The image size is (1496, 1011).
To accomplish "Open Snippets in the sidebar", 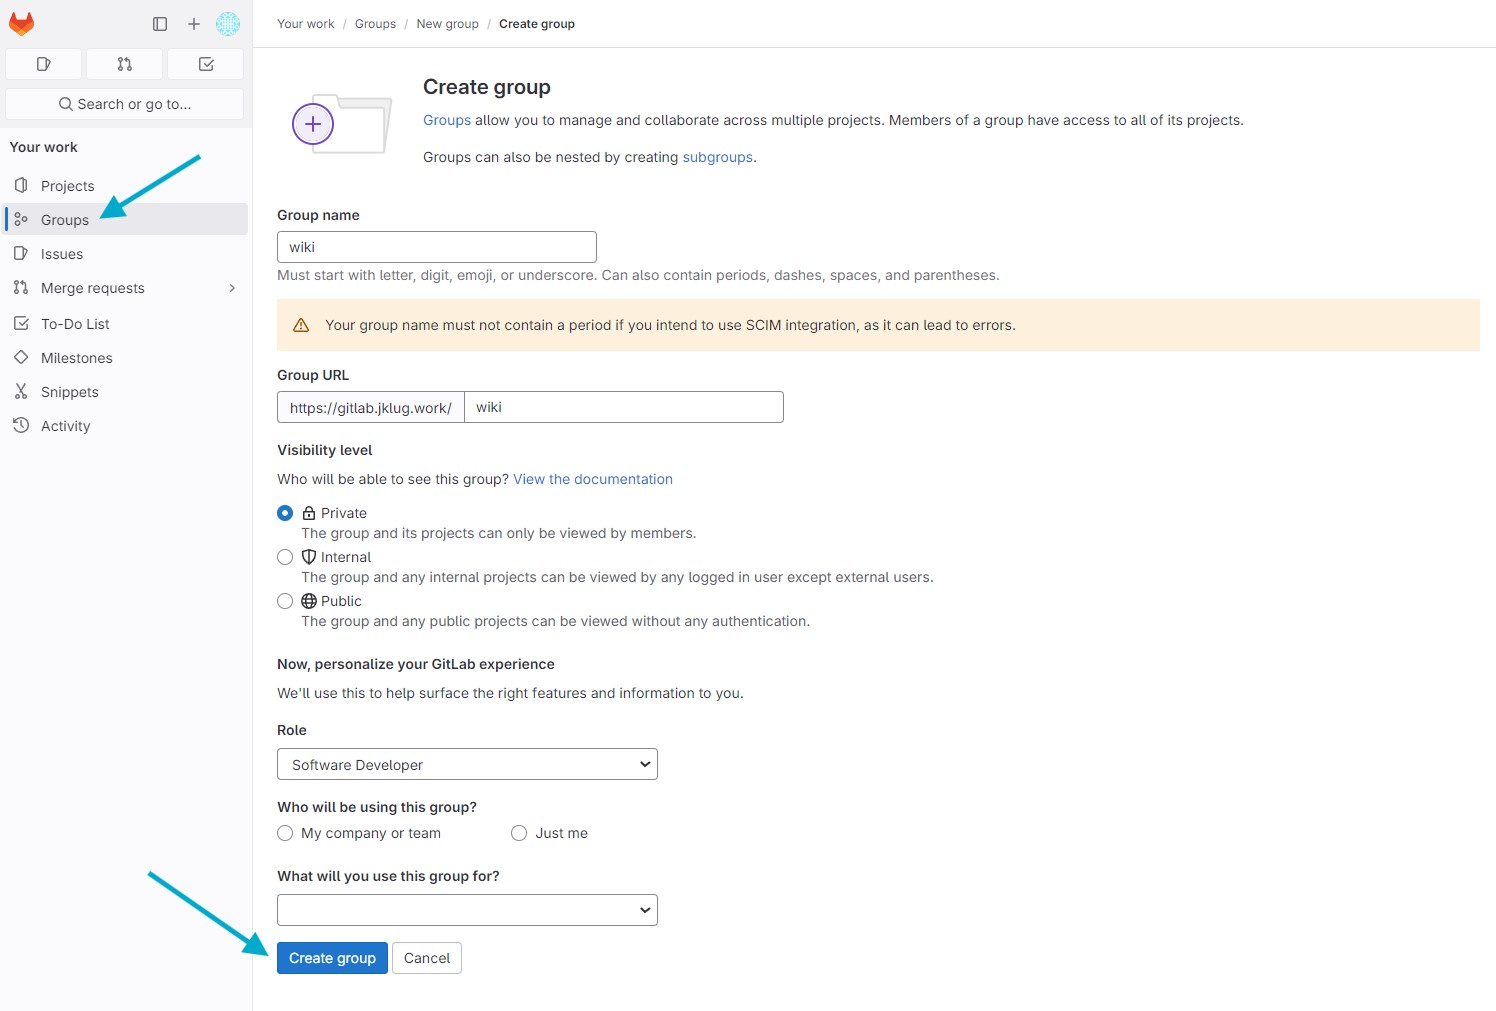I will (69, 392).
